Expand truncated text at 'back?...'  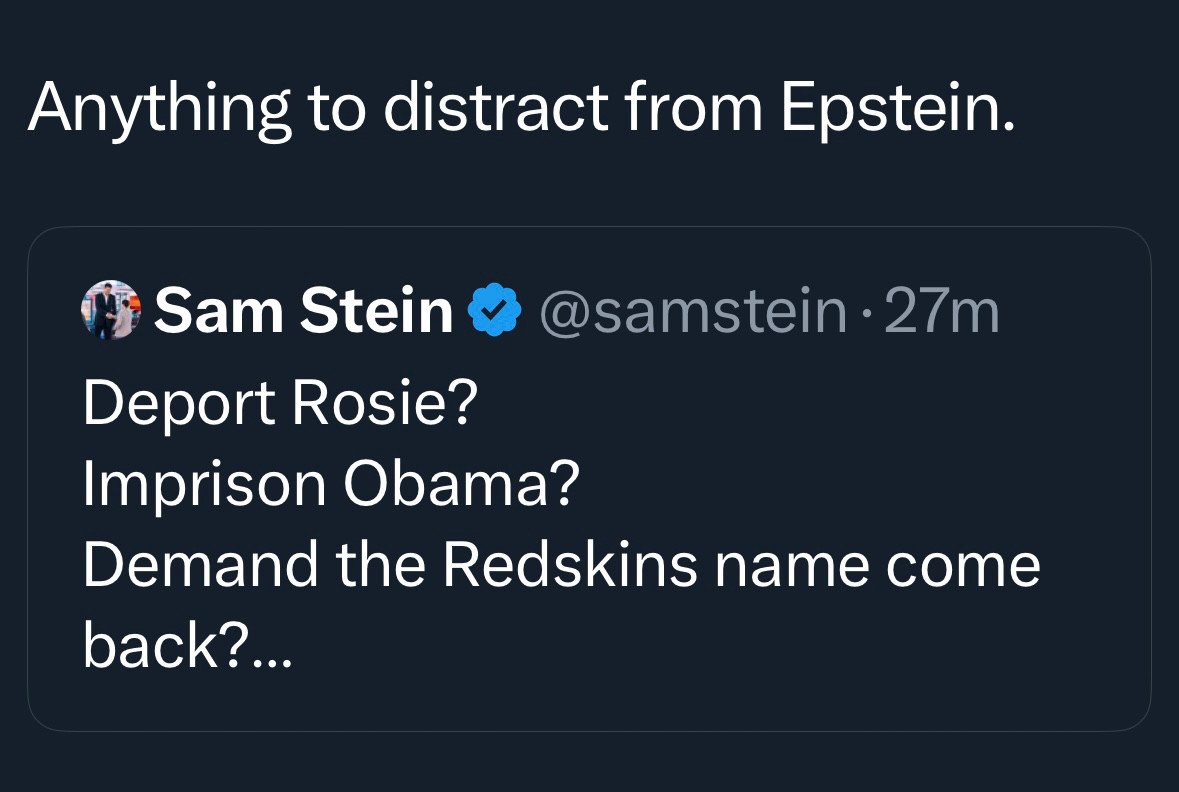pyautogui.click(x=187, y=645)
